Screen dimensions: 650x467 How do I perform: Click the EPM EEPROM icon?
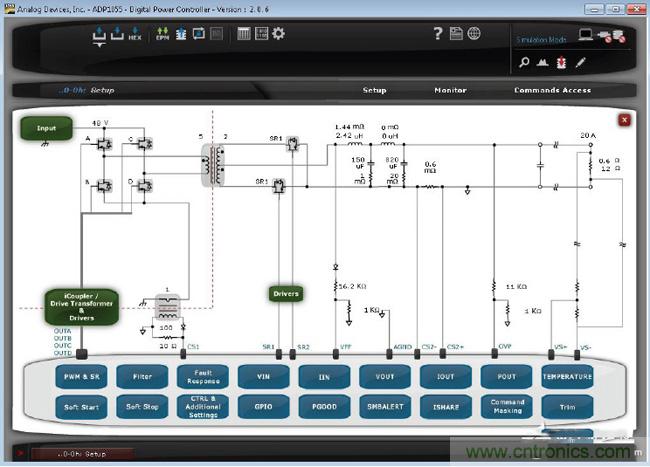pyautogui.click(x=163, y=34)
